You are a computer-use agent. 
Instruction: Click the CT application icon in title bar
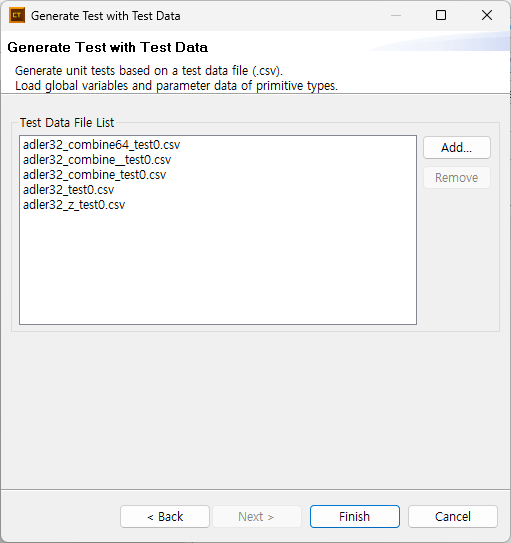click(17, 16)
